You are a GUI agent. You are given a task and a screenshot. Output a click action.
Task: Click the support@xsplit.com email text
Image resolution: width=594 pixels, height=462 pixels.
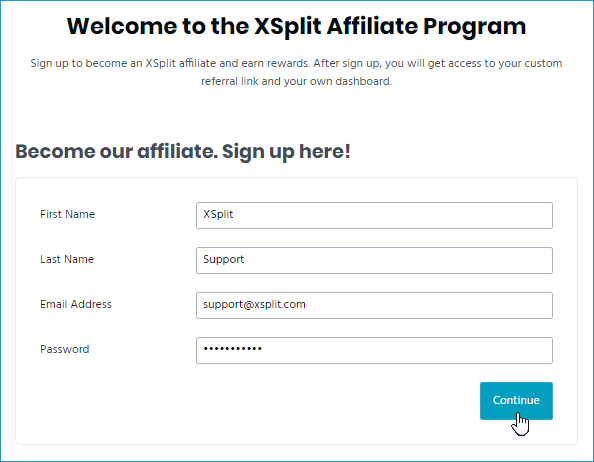point(254,304)
